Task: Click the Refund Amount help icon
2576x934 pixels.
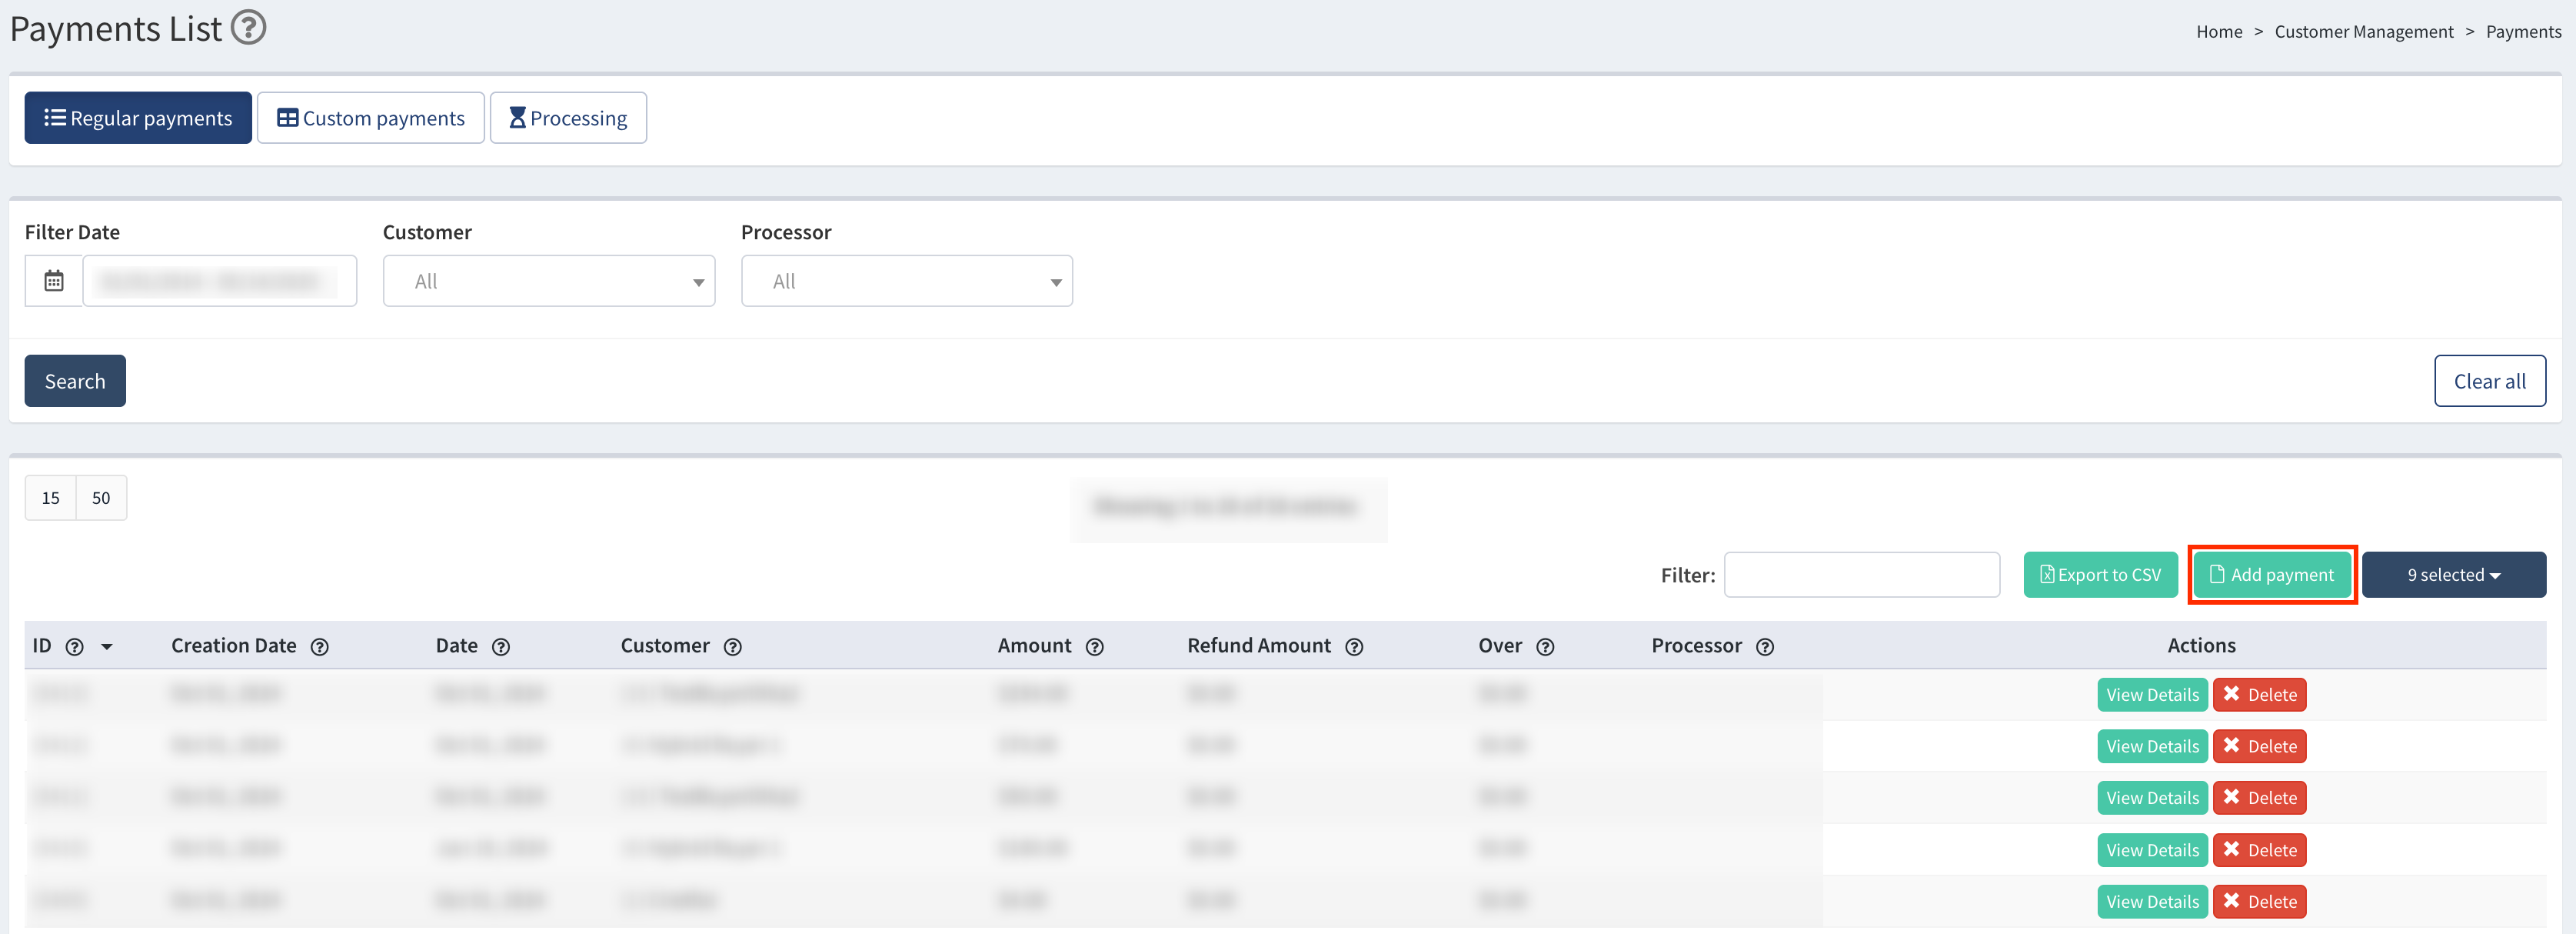Action: tap(1354, 647)
